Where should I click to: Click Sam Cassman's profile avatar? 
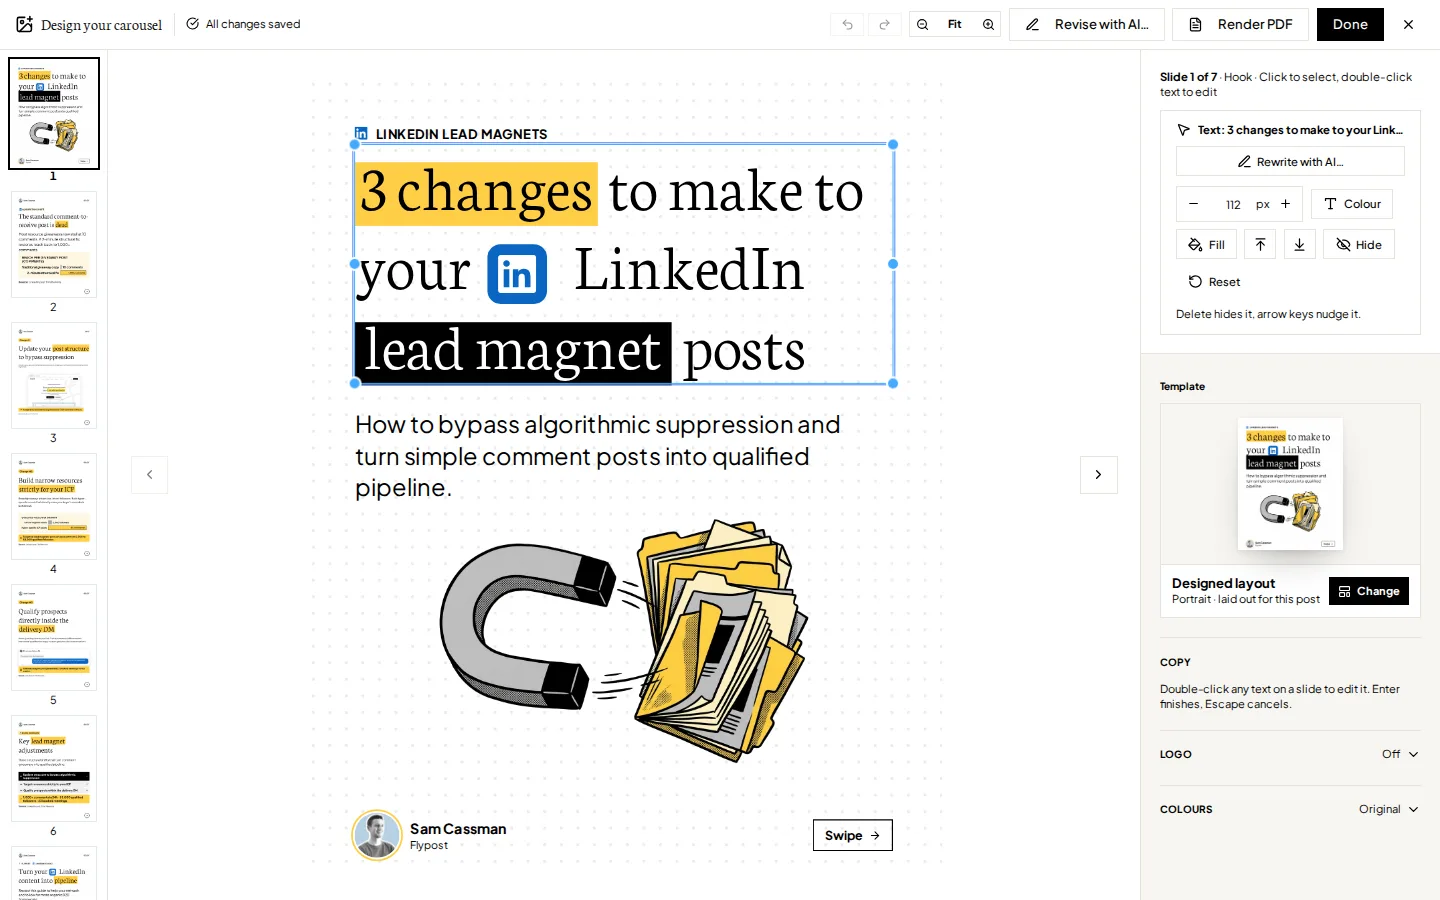click(377, 835)
